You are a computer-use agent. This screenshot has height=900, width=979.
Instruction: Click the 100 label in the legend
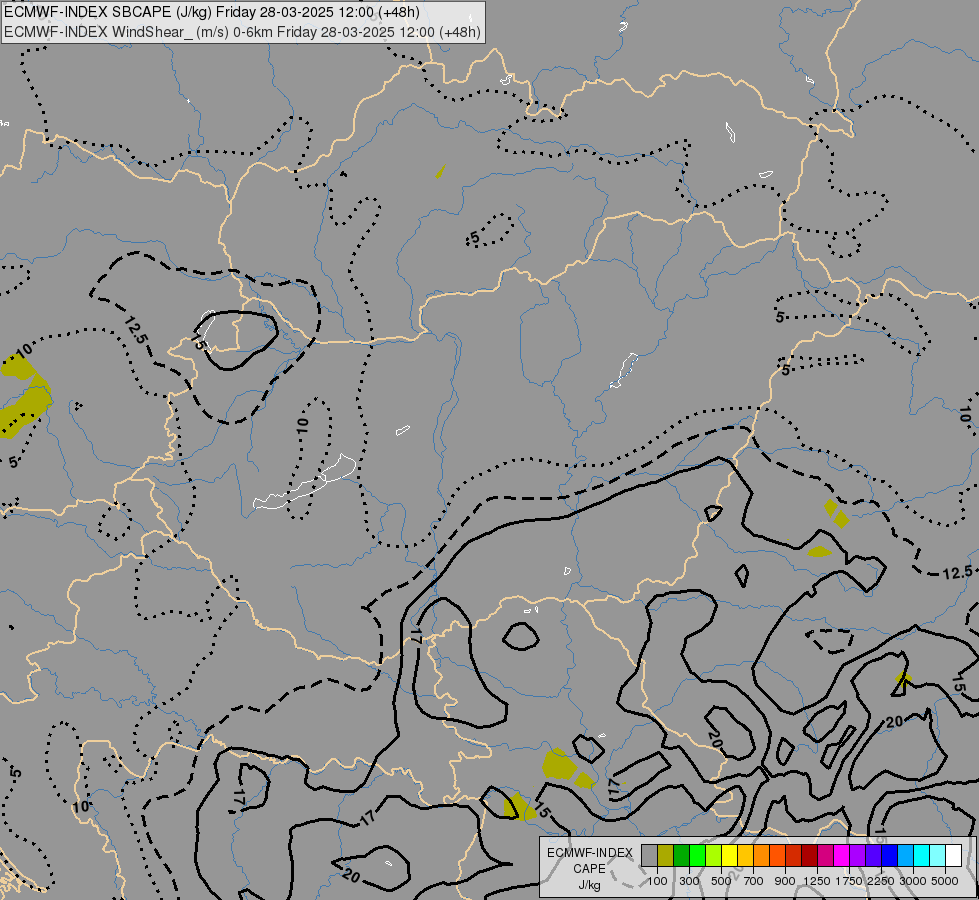point(657,881)
